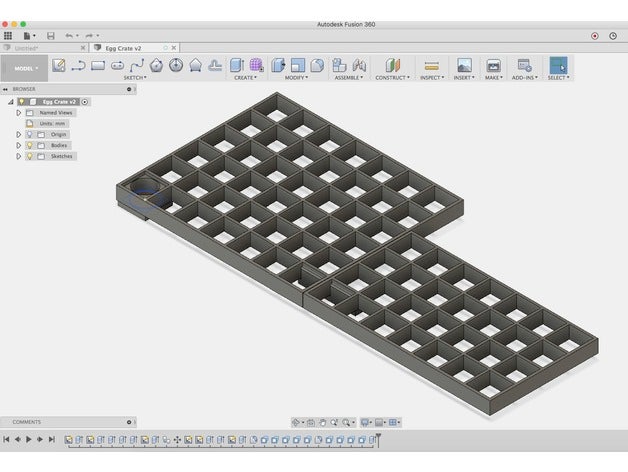Open the ASSEMBLE menu

pos(348,77)
